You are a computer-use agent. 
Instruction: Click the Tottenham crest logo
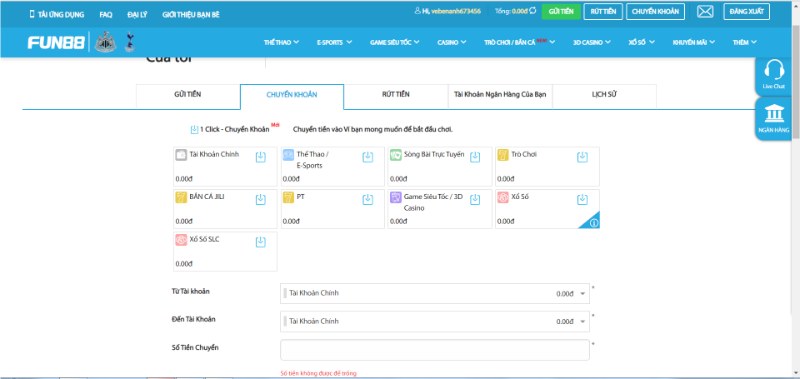point(130,42)
